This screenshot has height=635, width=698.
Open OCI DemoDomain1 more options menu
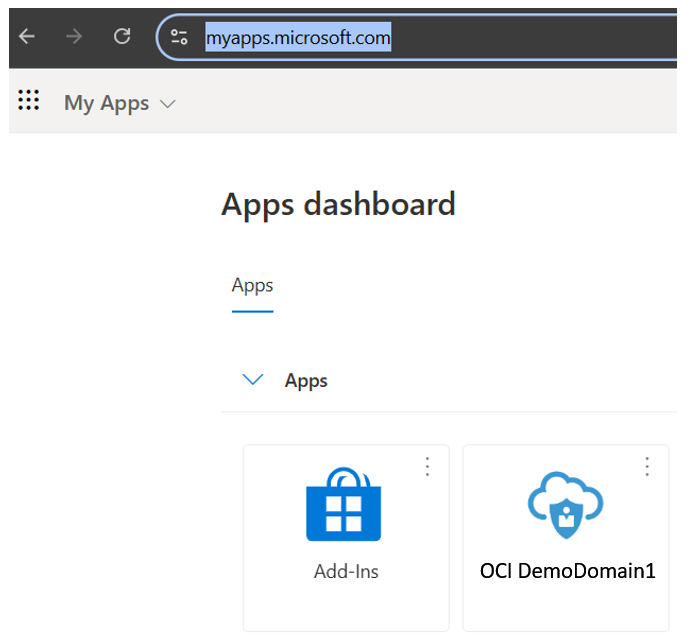pos(647,467)
